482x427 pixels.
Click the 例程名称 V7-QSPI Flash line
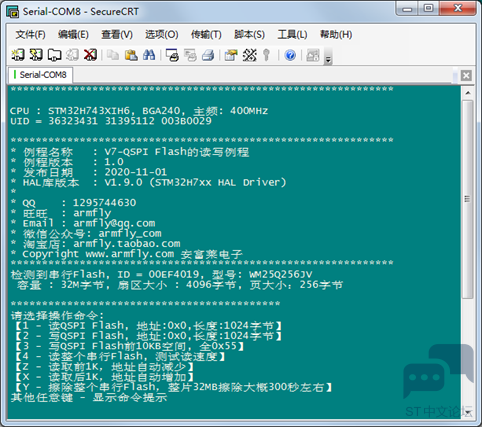(129, 152)
